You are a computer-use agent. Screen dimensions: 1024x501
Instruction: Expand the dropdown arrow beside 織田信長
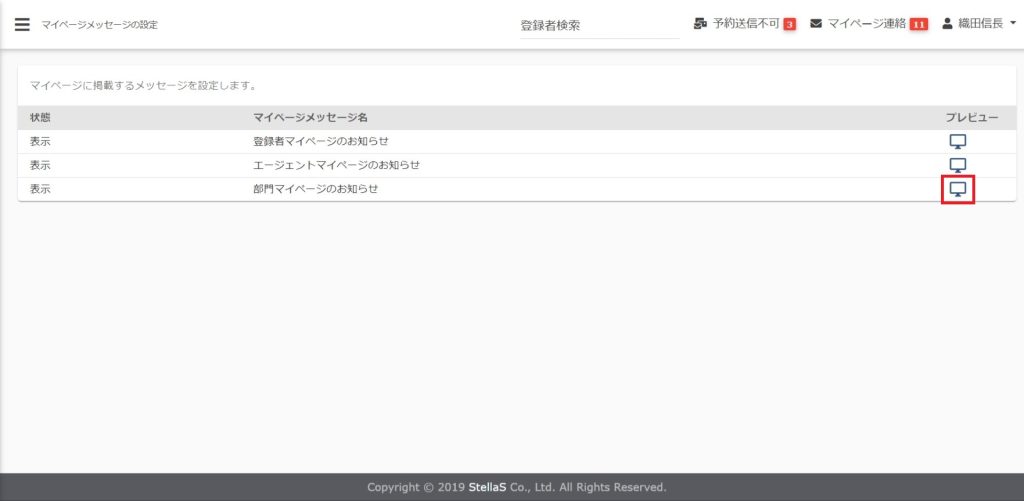point(1012,24)
